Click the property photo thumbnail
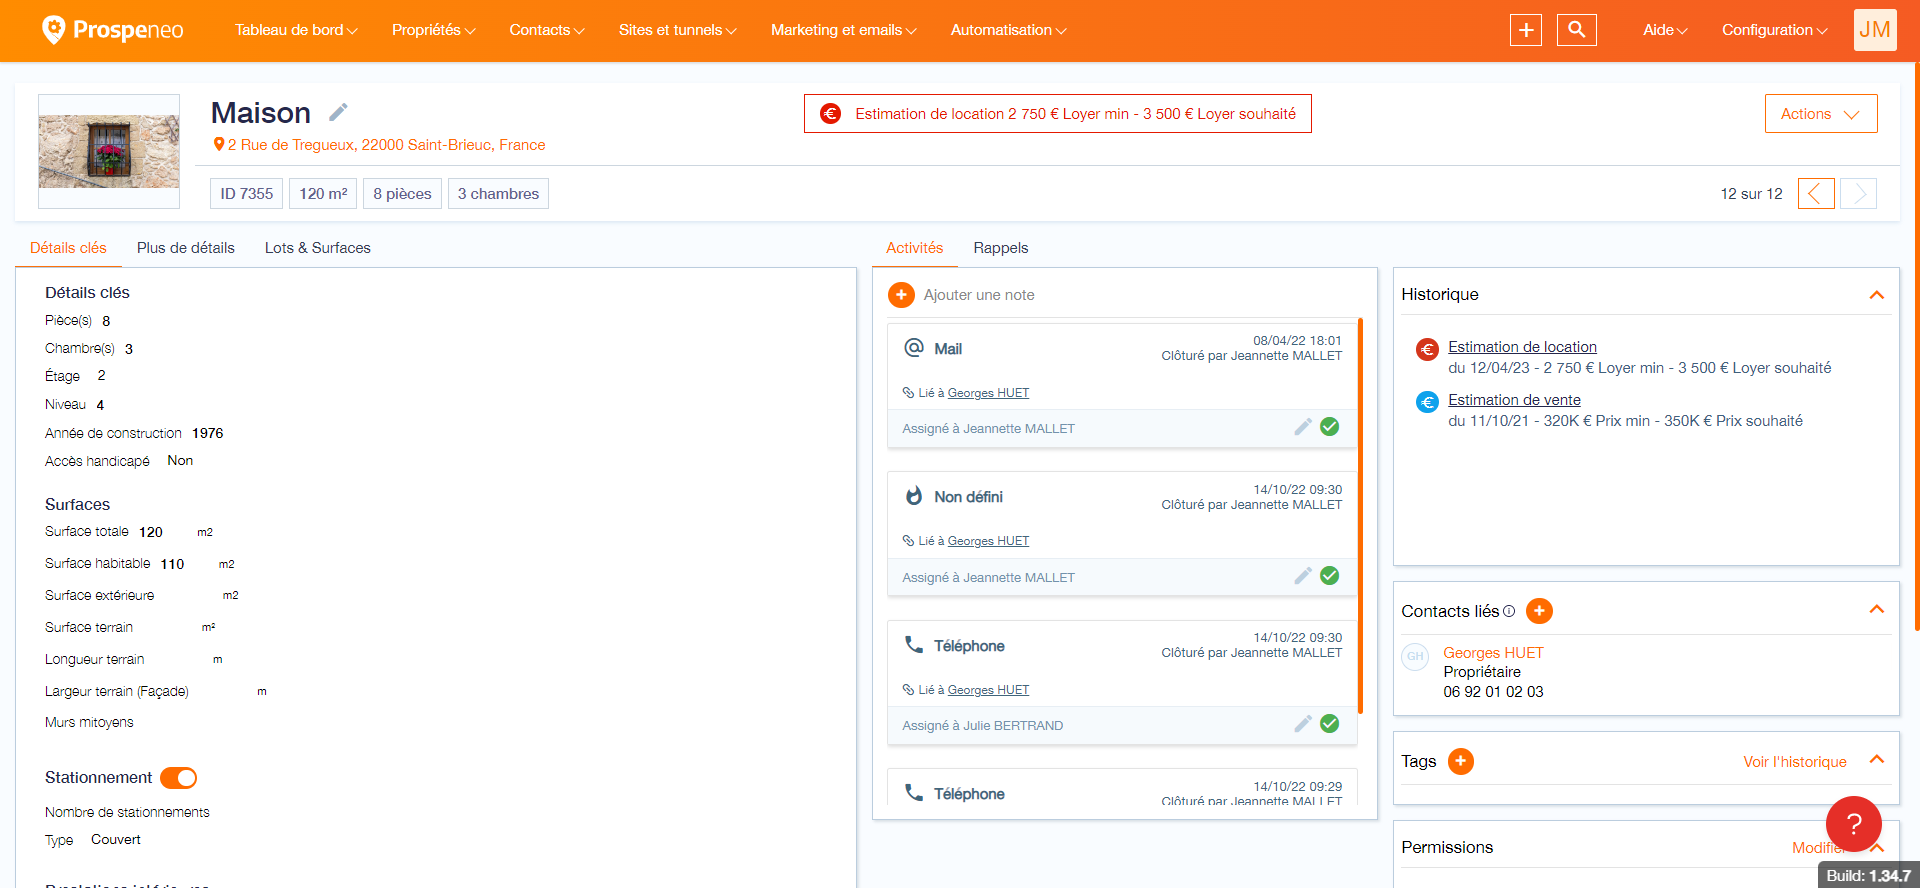 109,151
